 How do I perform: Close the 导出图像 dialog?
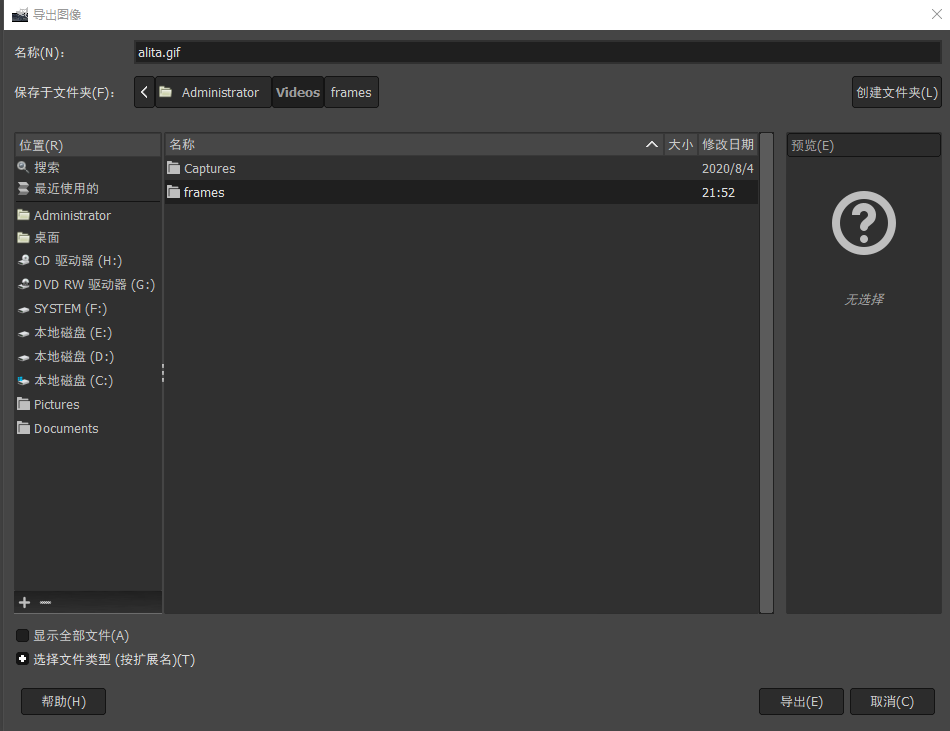pyautogui.click(x=937, y=14)
